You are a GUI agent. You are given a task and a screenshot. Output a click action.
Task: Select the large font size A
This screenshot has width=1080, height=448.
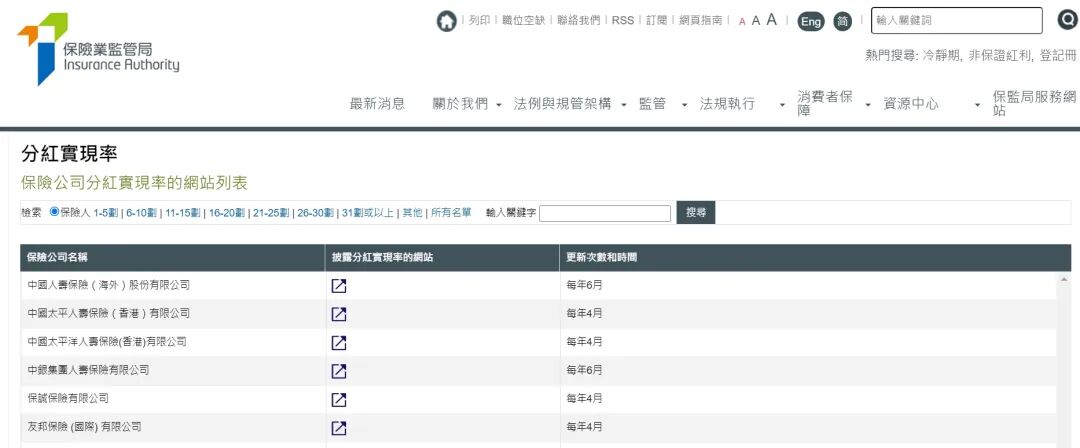click(771, 20)
